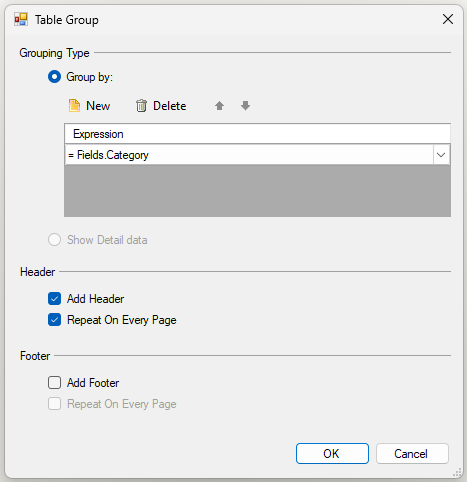Close the Table Group dialog
467x482 pixels.
click(448, 19)
